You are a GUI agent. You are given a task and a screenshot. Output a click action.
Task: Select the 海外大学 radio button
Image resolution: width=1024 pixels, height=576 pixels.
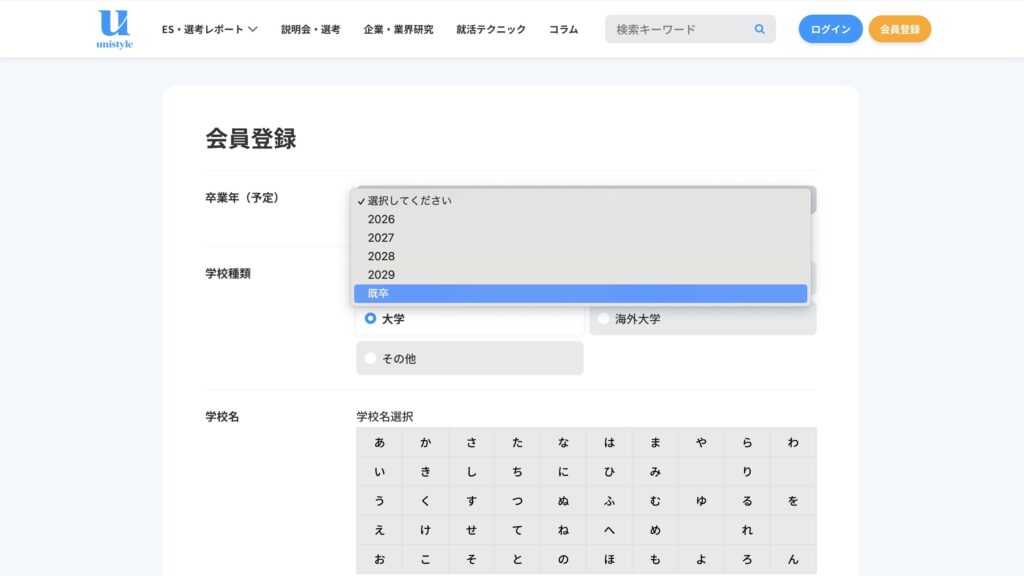(603, 319)
